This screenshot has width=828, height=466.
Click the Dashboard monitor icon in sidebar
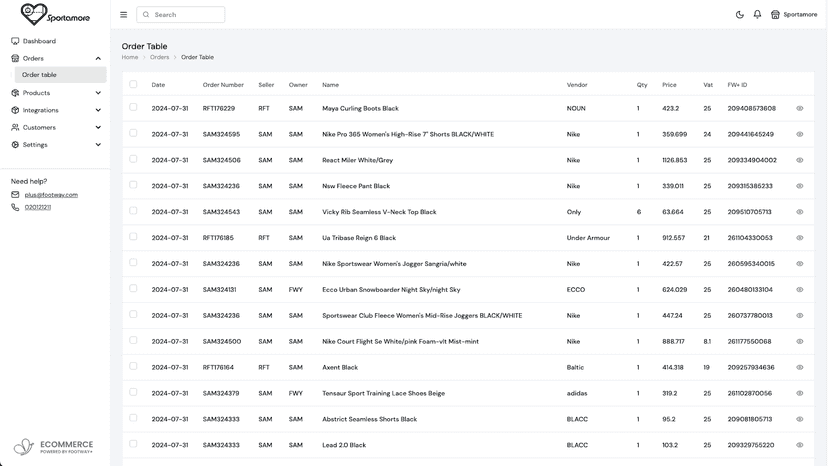[x=15, y=41]
